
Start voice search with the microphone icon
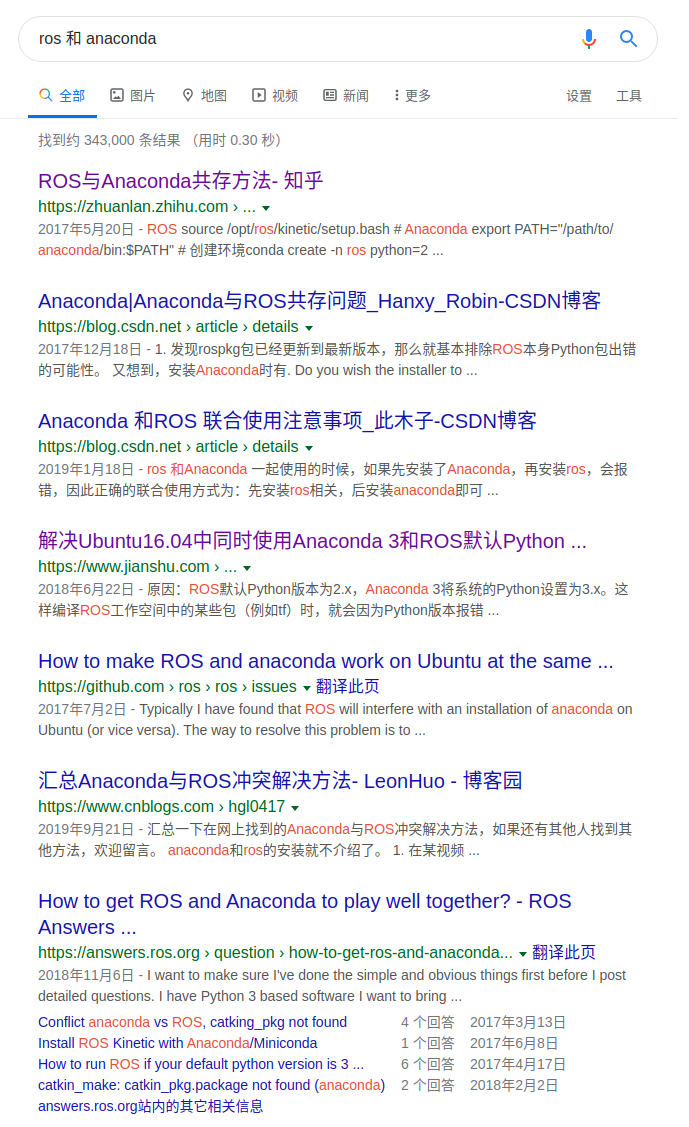(588, 39)
